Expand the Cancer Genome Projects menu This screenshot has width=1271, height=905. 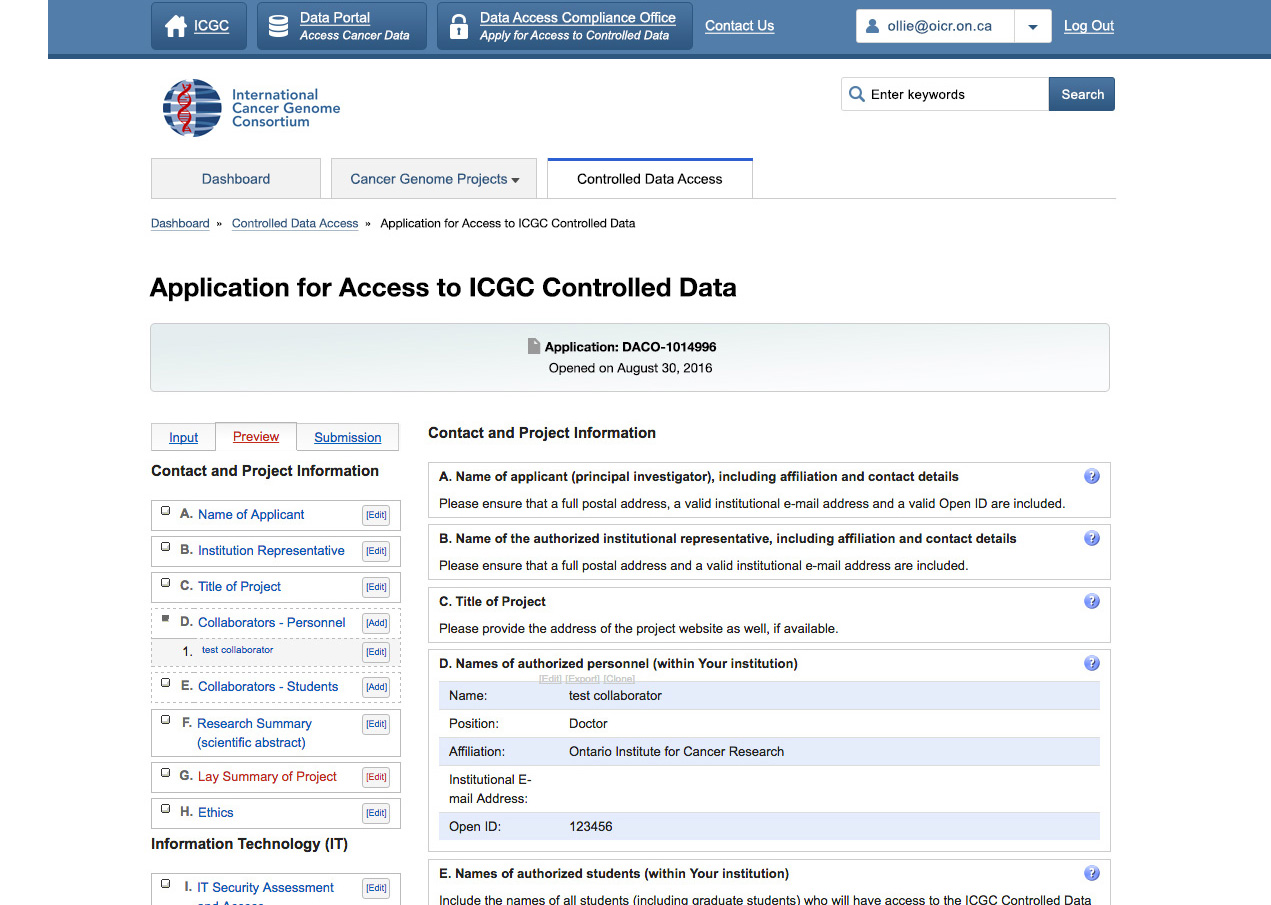434,179
